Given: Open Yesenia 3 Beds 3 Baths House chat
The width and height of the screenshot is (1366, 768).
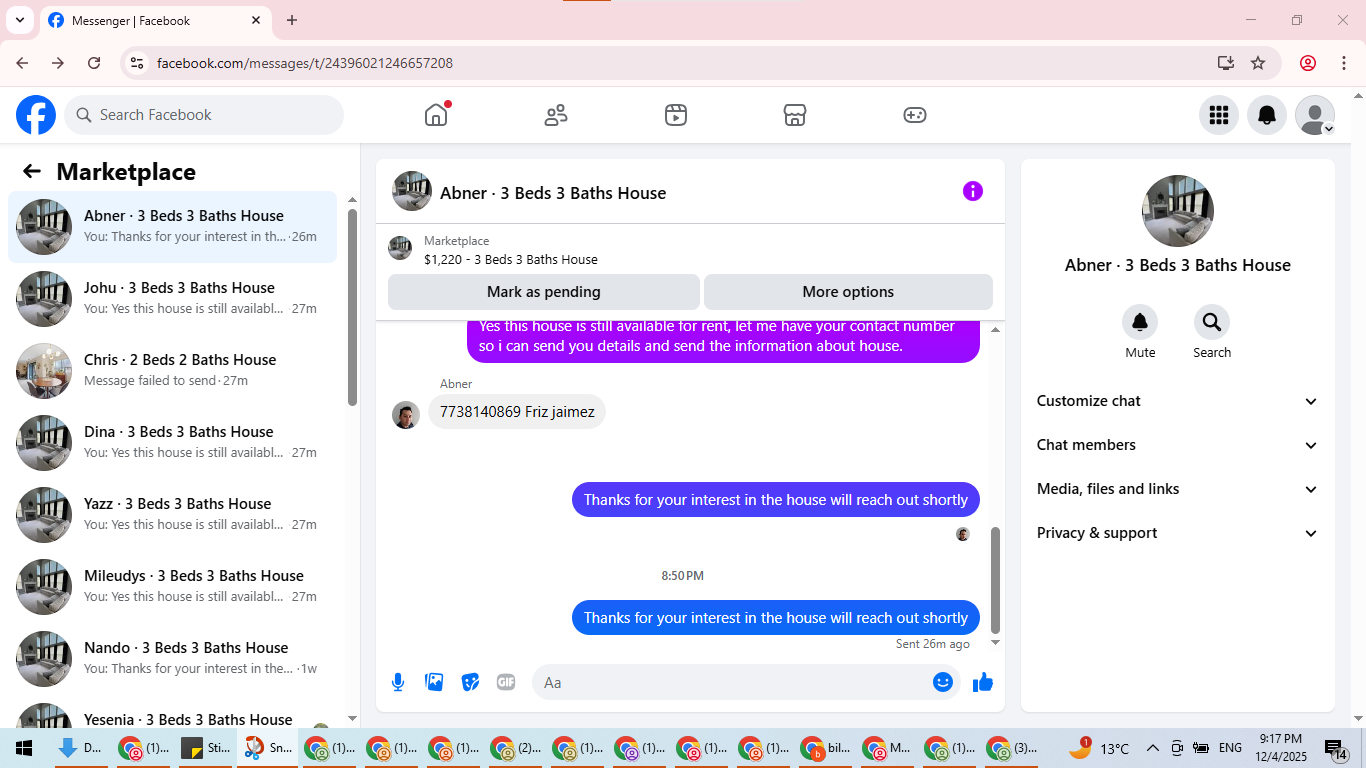Looking at the screenshot, I should 172,713.
